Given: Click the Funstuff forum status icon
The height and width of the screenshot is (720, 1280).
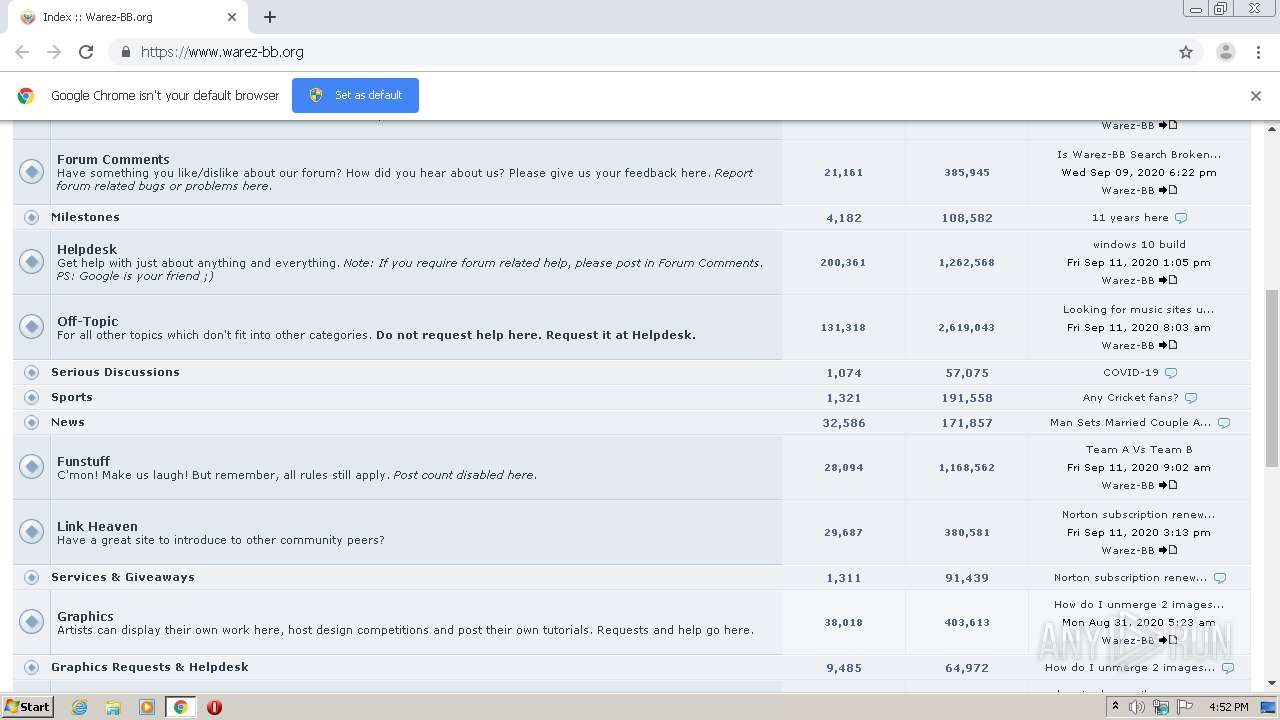Looking at the screenshot, I should (31, 467).
